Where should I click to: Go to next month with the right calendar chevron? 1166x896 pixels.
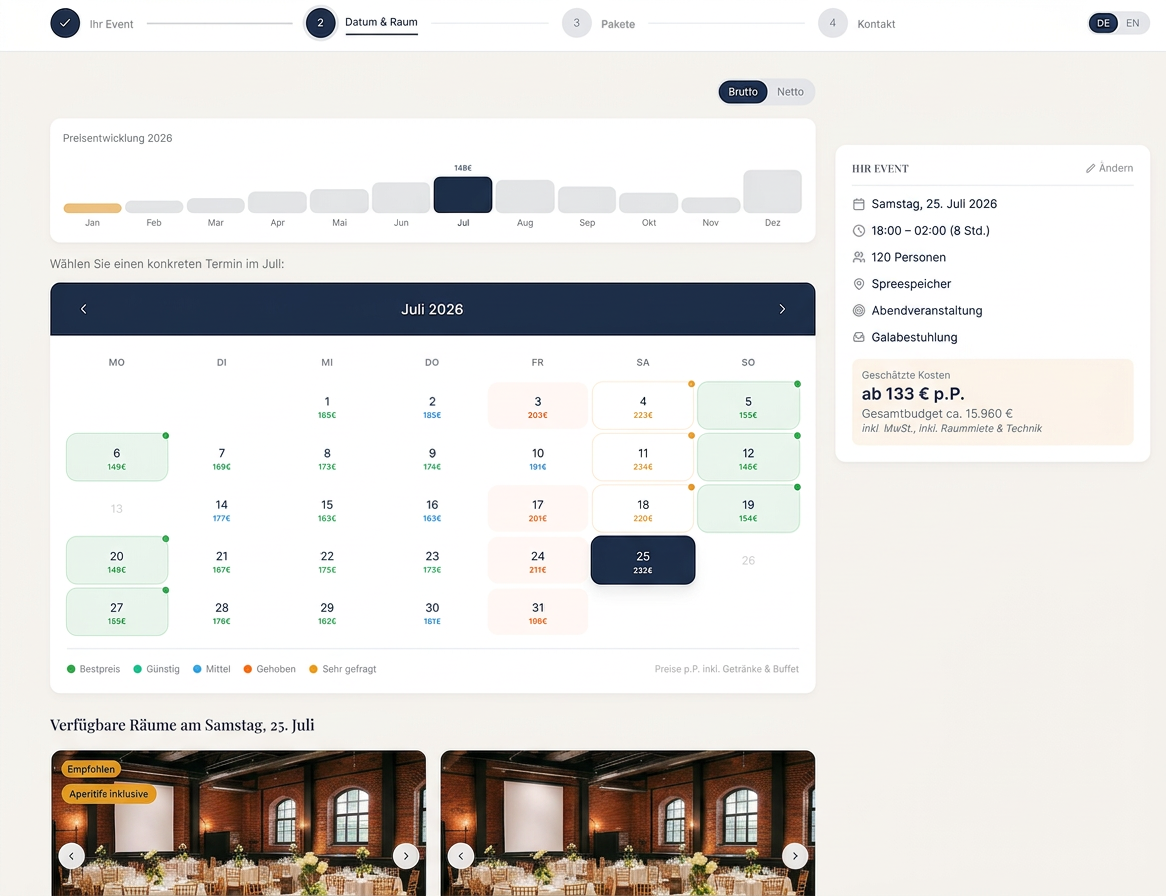pyautogui.click(x=782, y=309)
